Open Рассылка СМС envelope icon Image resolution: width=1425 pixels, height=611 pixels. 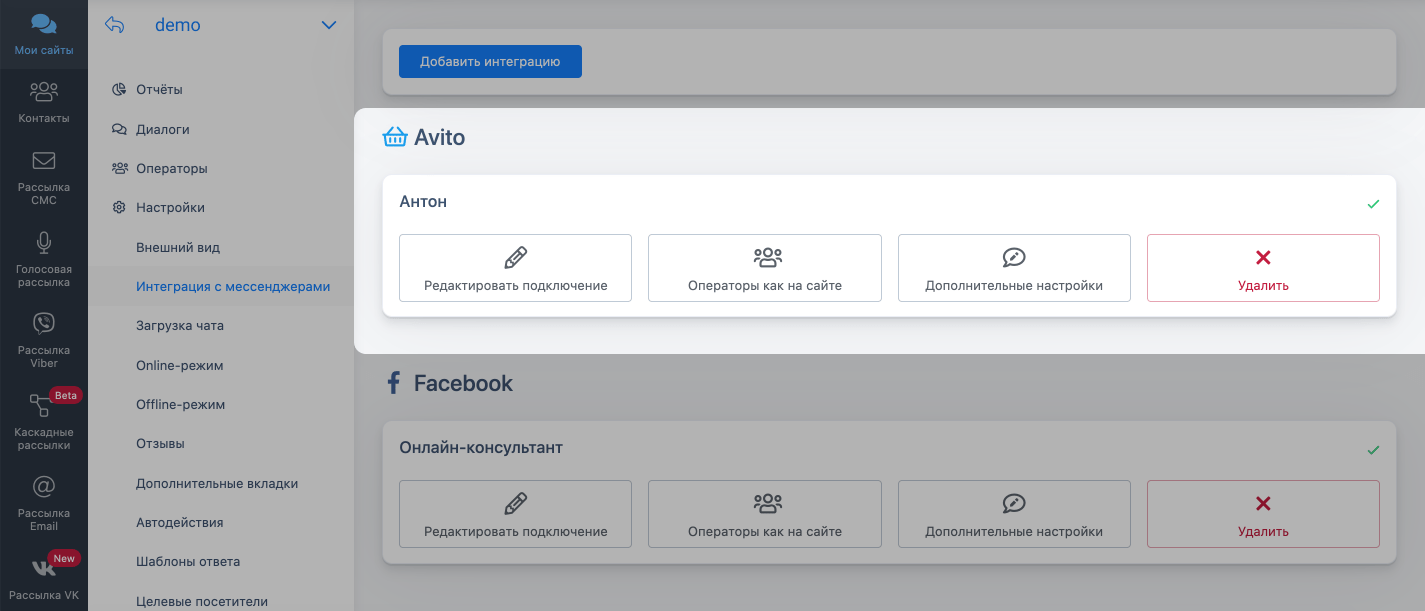click(43, 161)
